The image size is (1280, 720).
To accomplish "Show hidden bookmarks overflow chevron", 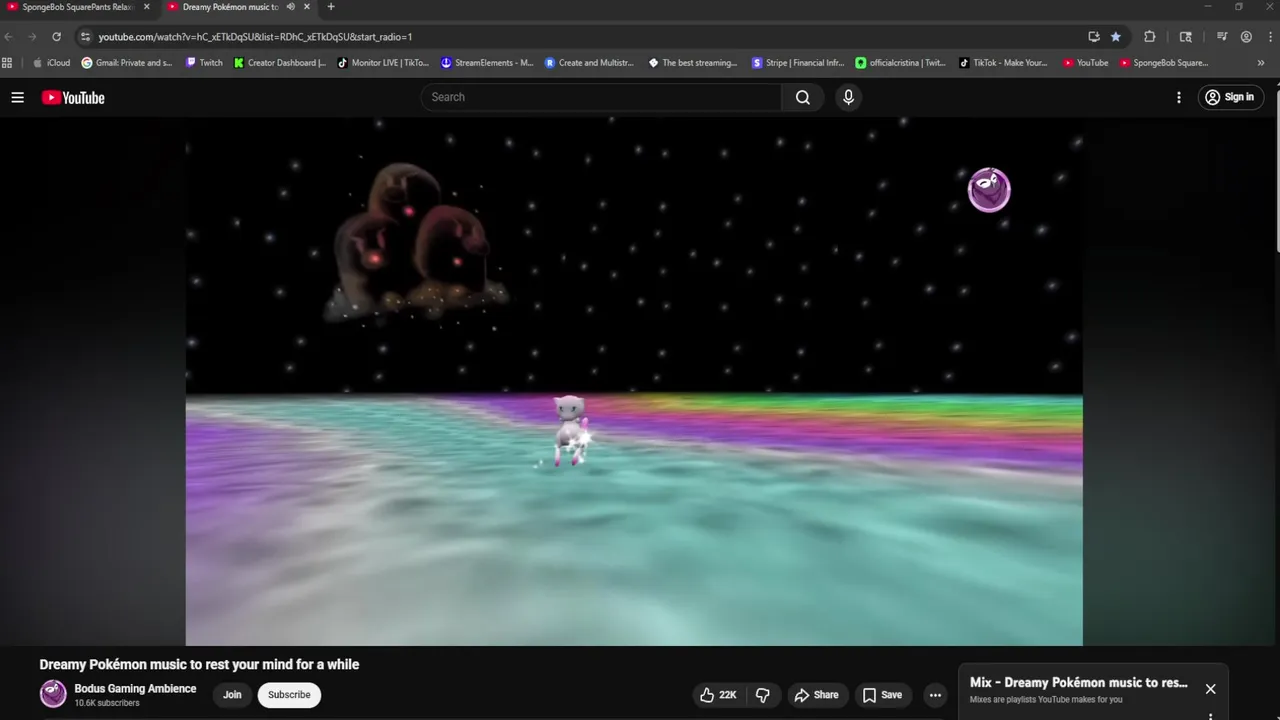I will click(1261, 63).
